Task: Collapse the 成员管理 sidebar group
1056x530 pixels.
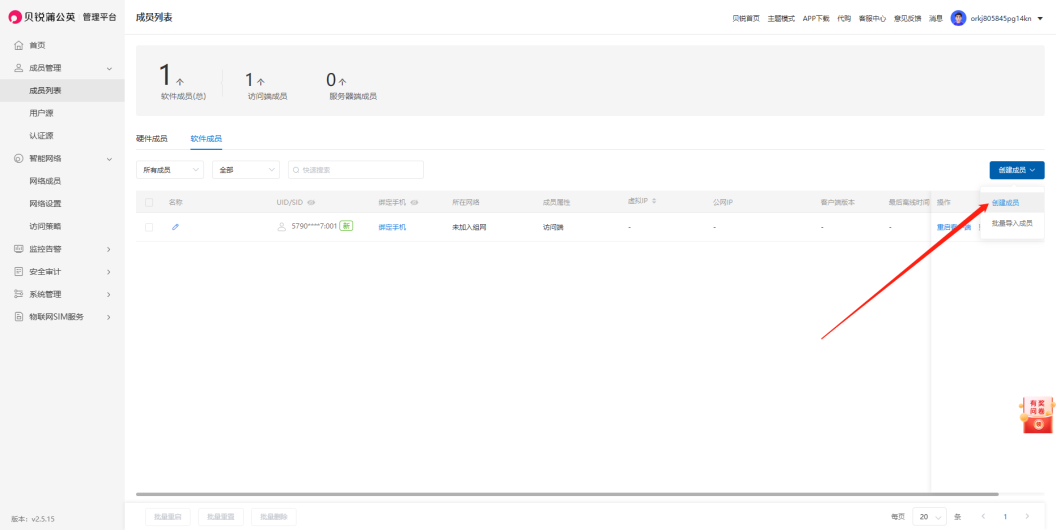Action: pos(110,68)
